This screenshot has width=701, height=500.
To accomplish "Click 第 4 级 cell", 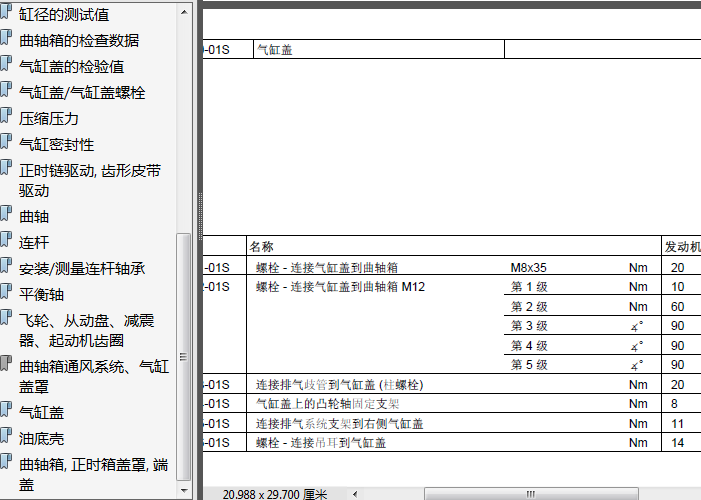I will pyautogui.click(x=529, y=345).
